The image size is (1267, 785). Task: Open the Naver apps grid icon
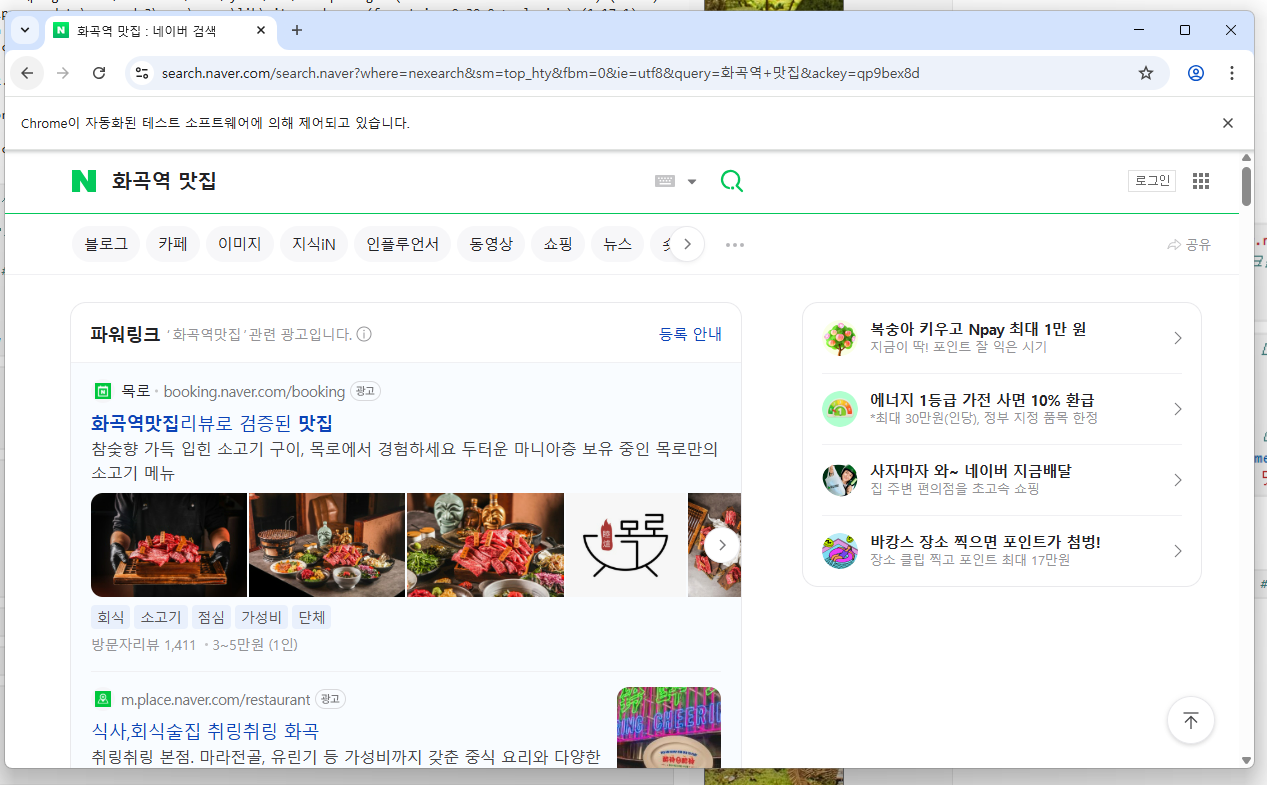click(1201, 181)
